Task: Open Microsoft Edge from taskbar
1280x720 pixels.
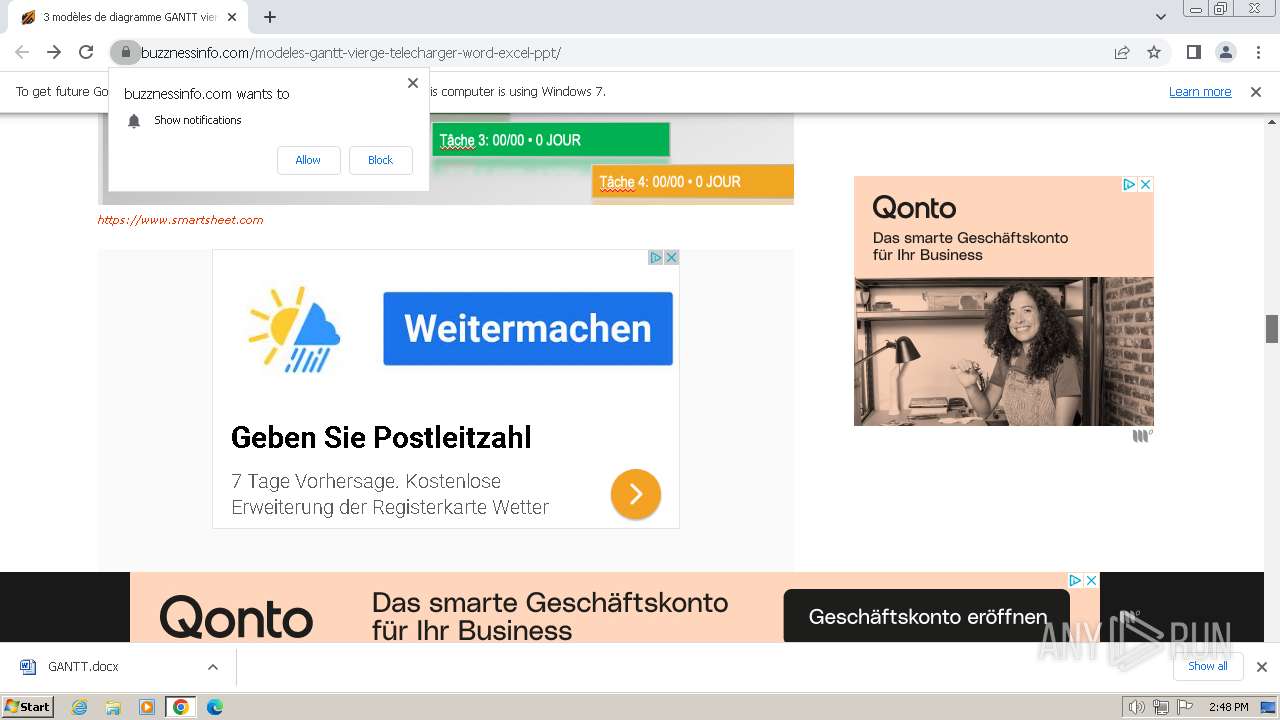Action: click(x=215, y=707)
